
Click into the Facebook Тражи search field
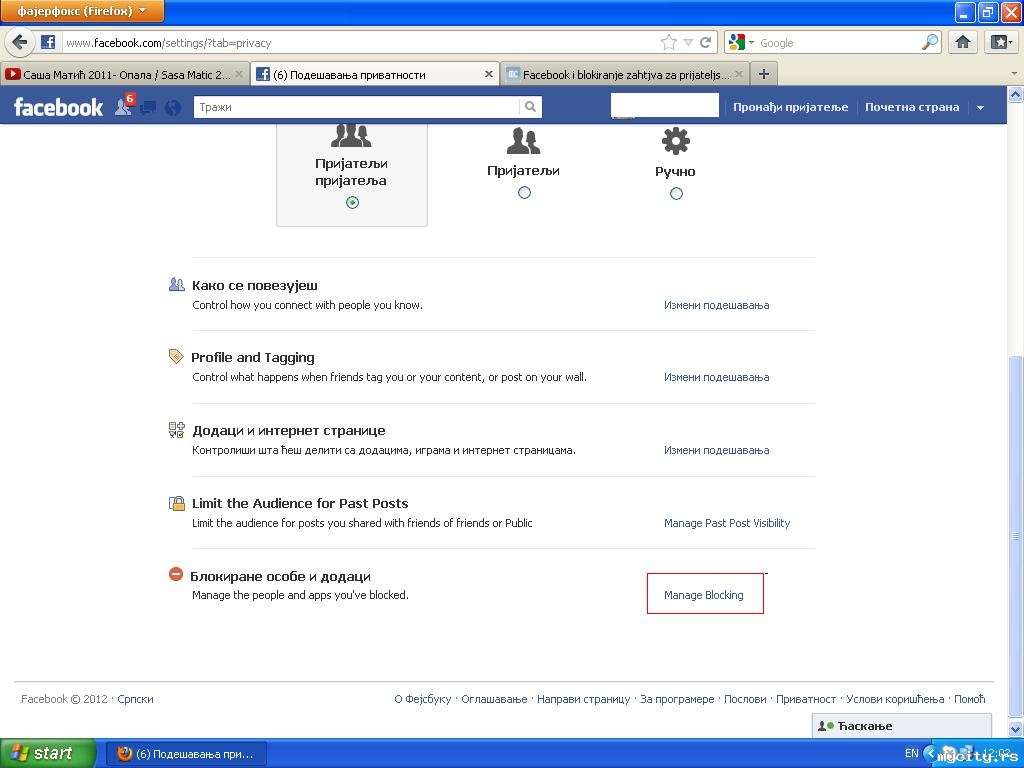(357, 106)
